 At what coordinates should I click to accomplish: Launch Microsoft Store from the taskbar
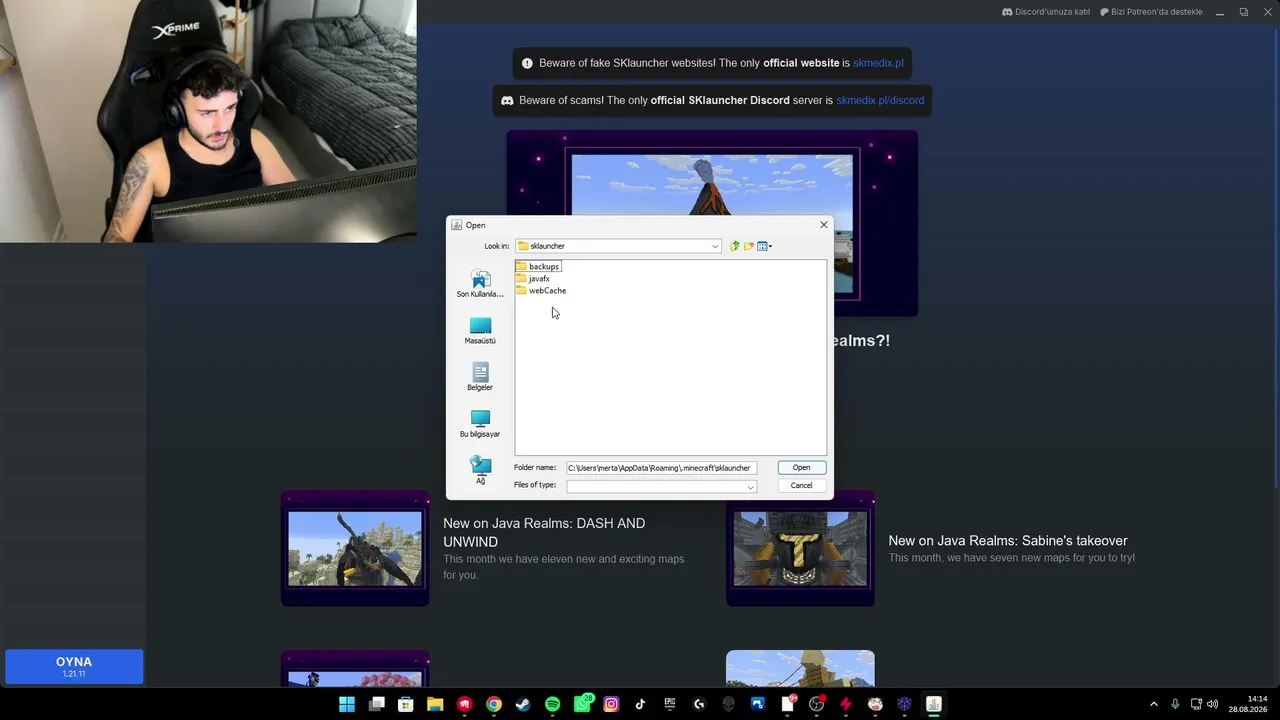click(x=406, y=704)
